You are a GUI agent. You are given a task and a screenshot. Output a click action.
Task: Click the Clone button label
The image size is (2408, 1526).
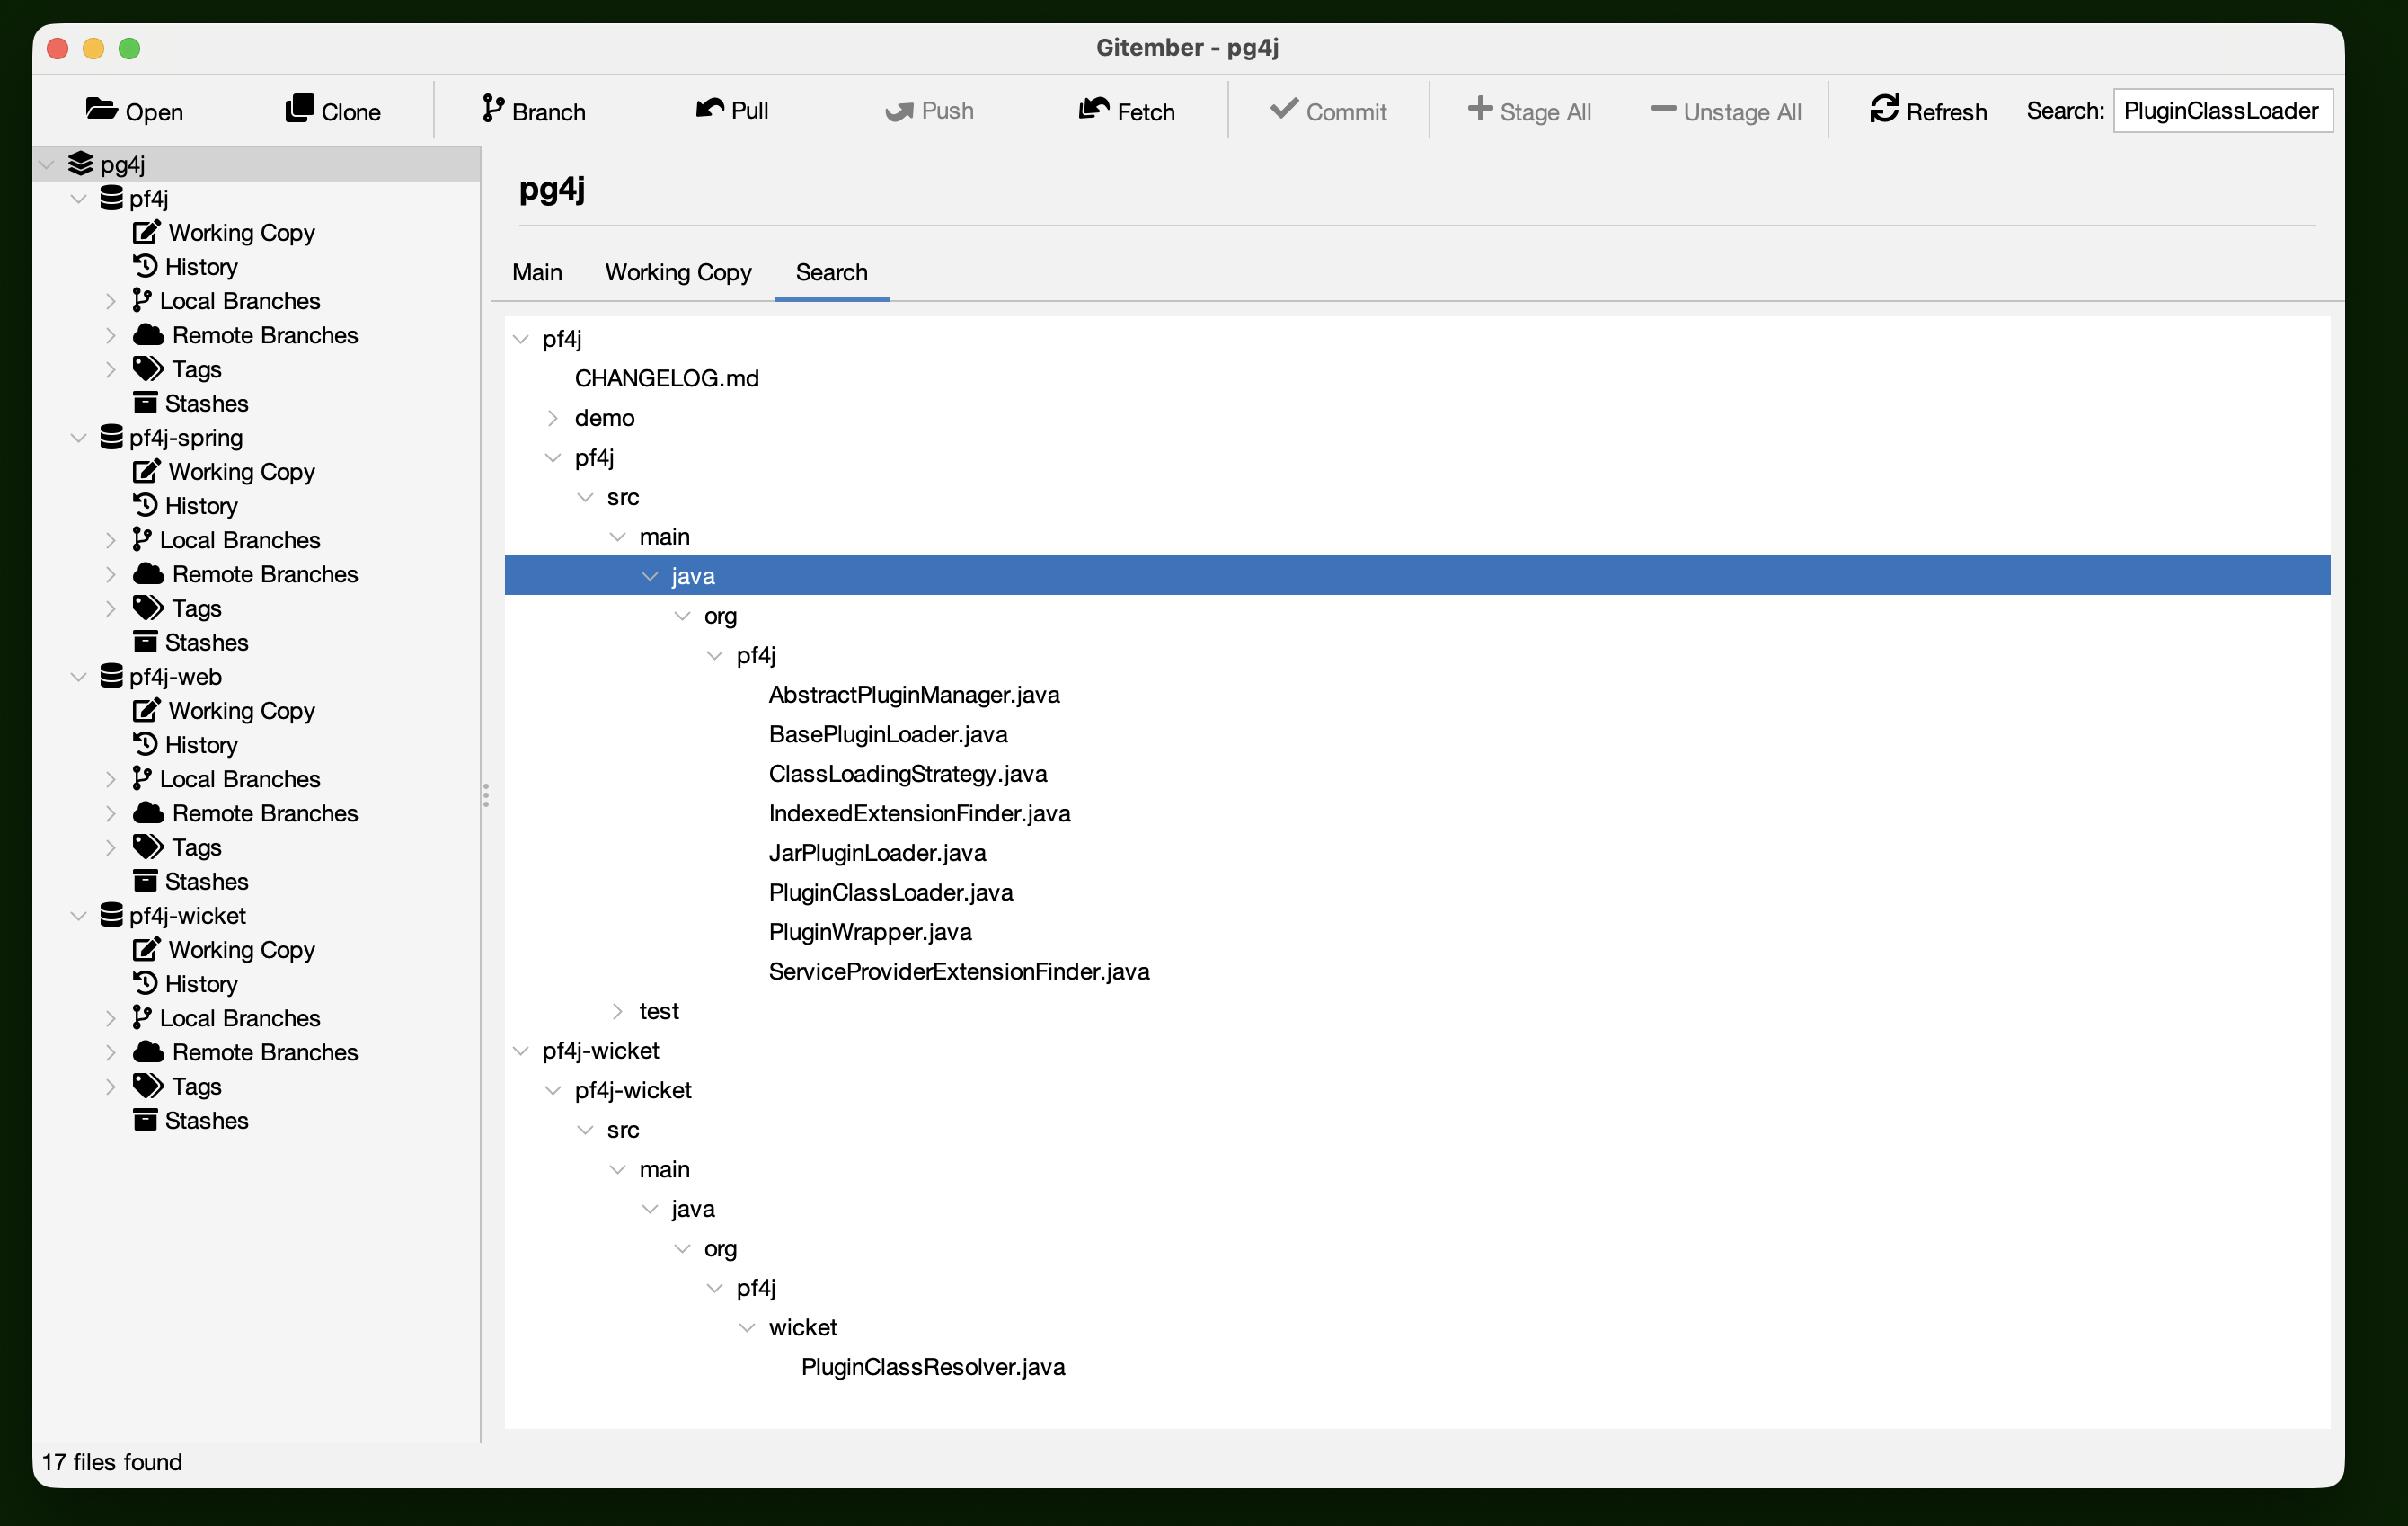click(351, 111)
